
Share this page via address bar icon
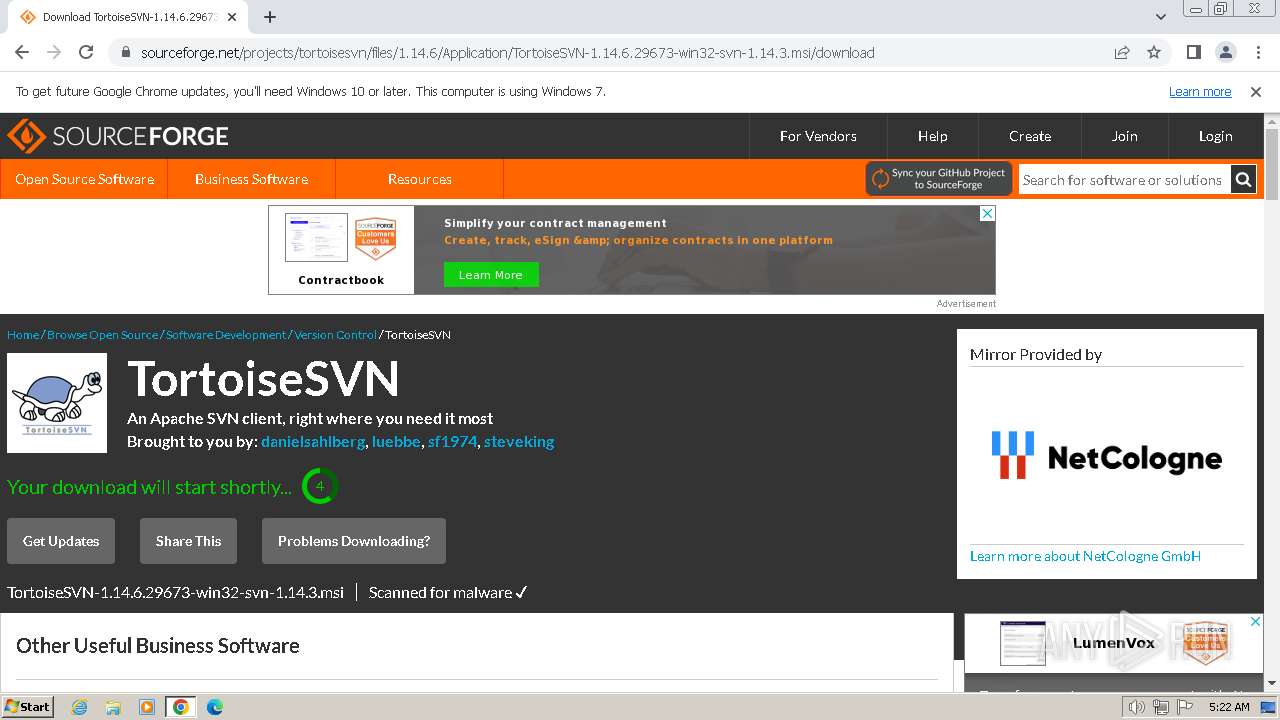point(1122,53)
